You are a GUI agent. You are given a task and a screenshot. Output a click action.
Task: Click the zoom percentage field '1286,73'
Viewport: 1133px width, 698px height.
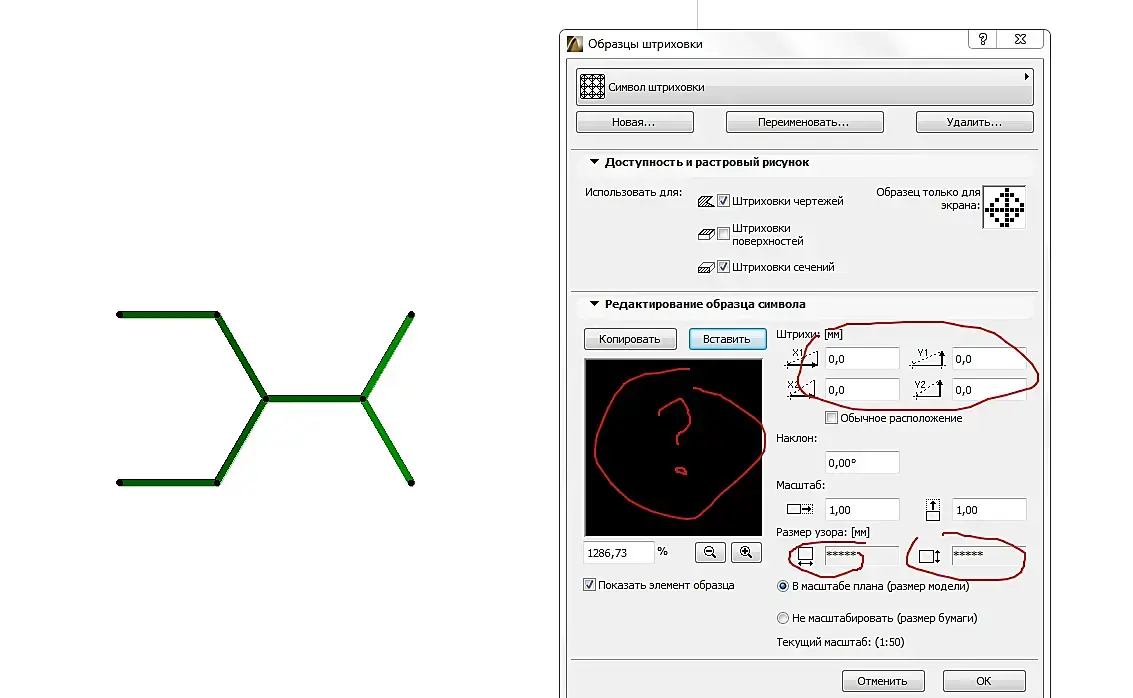(619, 553)
